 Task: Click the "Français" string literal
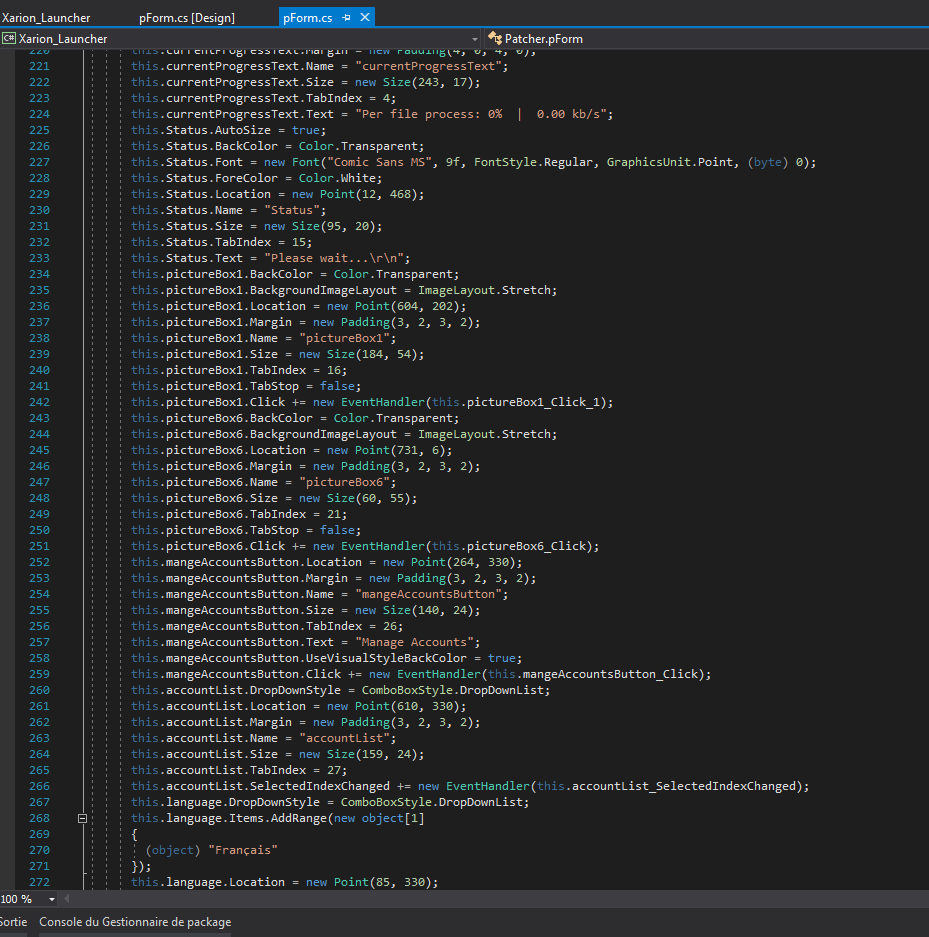241,850
